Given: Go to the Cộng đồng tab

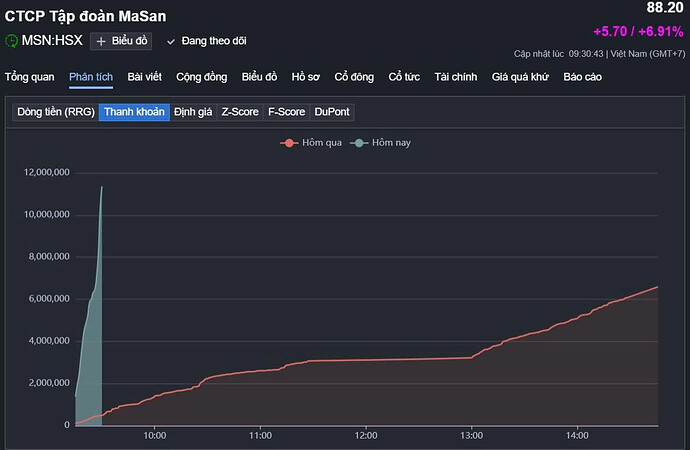Looking at the screenshot, I should 201,77.
